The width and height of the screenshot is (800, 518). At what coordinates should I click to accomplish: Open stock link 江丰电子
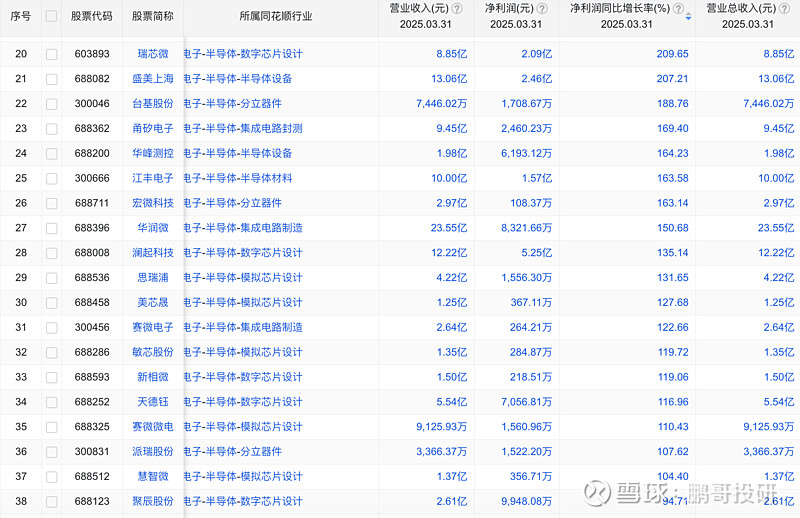pyautogui.click(x=153, y=178)
